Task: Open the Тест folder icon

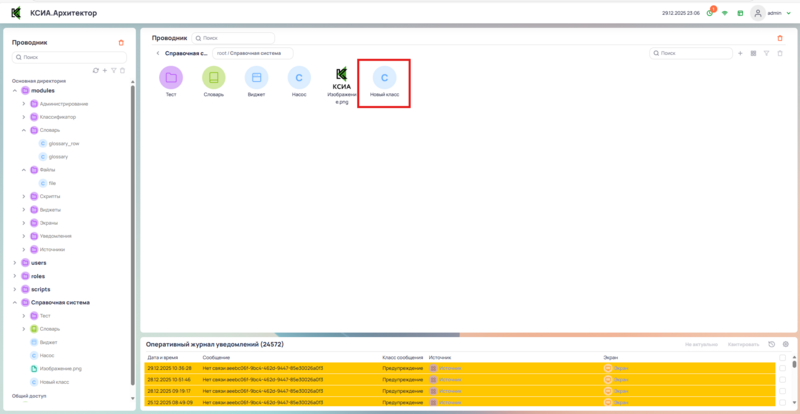Action: pos(171,78)
